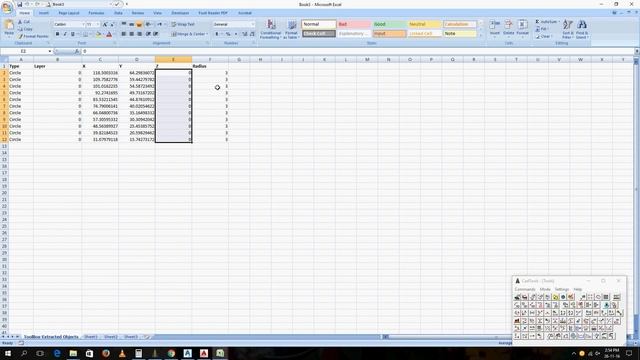Click the Cut command
This screenshot has height=360, width=640.
(x=24, y=22)
